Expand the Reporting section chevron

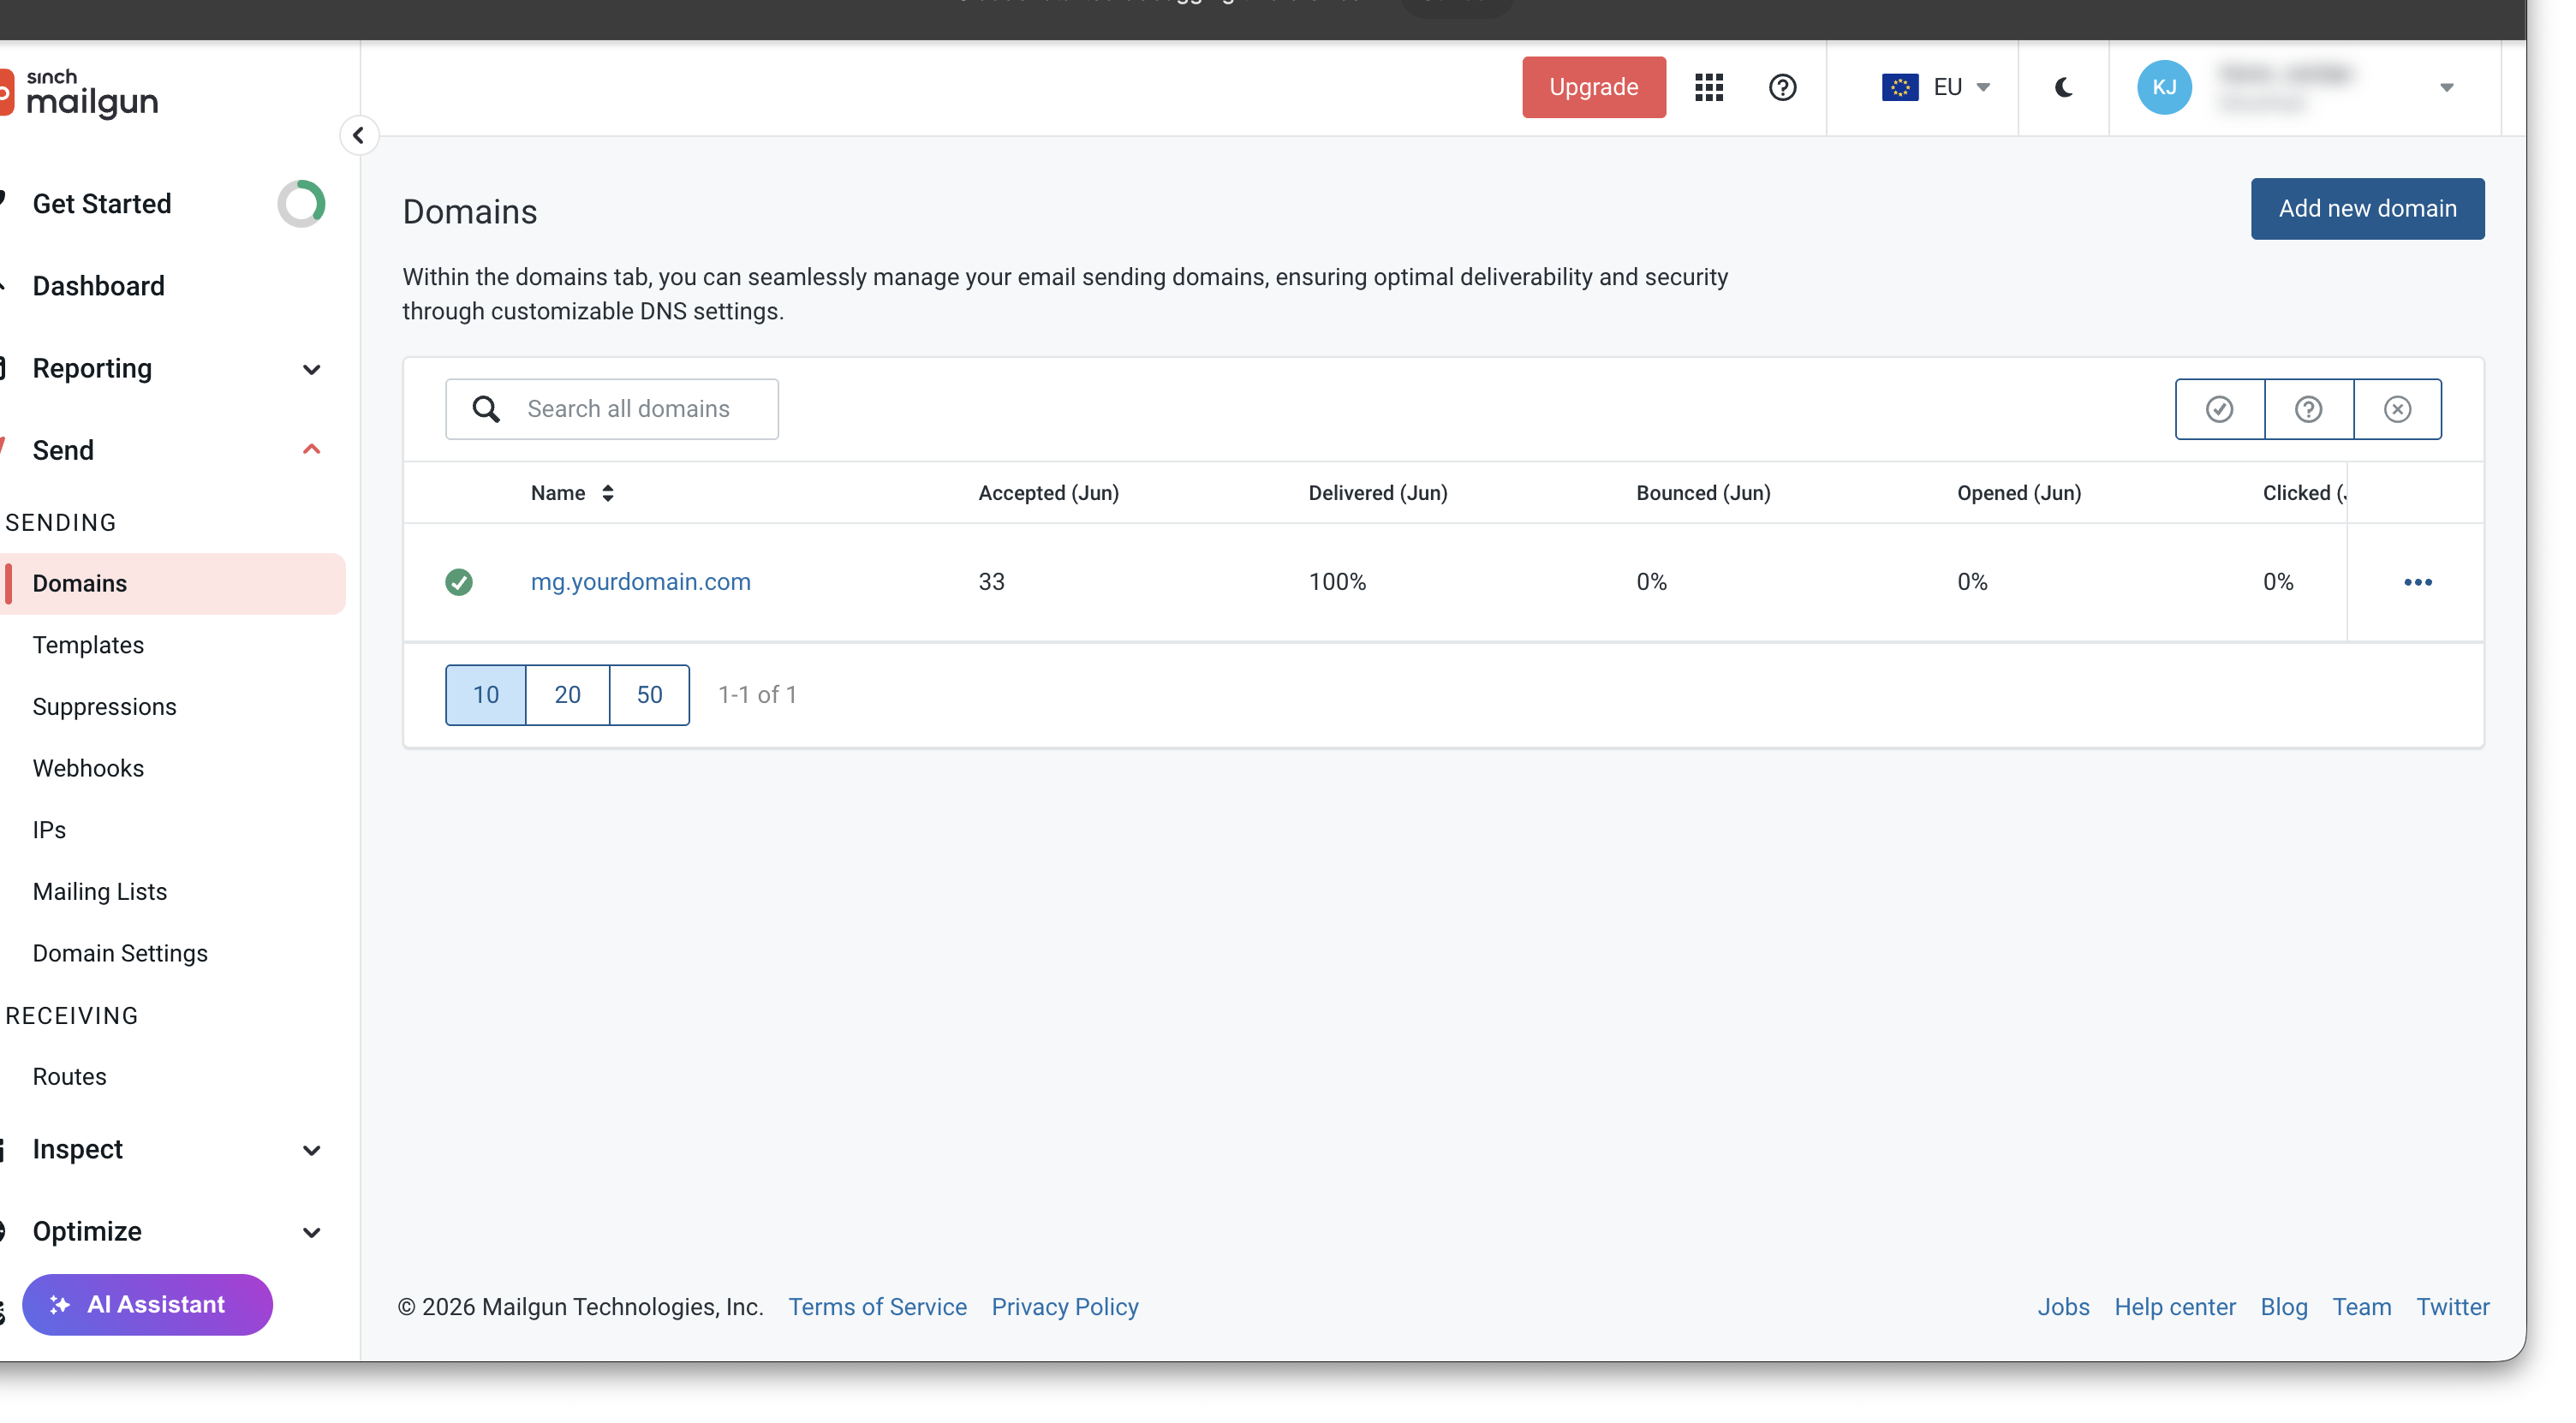pos(311,370)
